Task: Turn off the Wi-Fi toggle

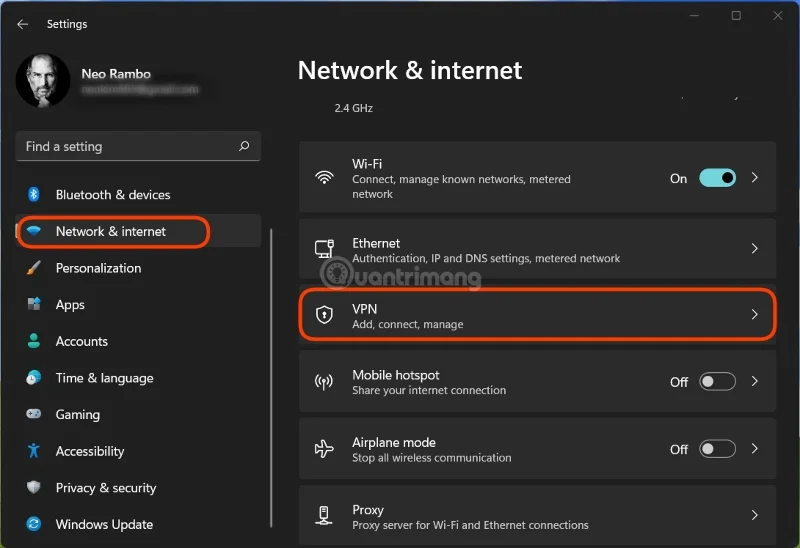Action: pos(717,178)
